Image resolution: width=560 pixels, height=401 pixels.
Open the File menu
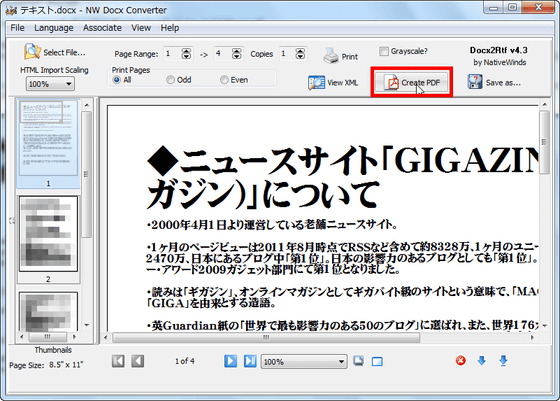pyautogui.click(x=18, y=28)
